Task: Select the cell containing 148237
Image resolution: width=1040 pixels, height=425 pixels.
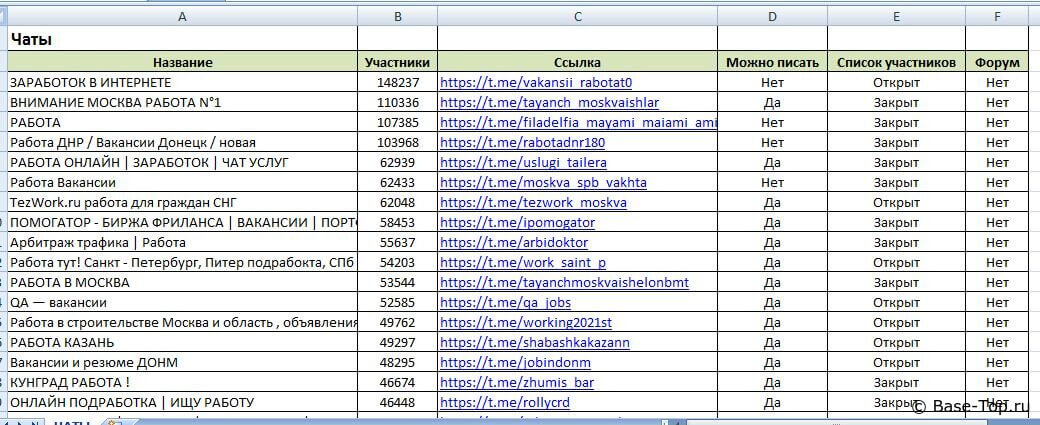Action: click(397, 82)
